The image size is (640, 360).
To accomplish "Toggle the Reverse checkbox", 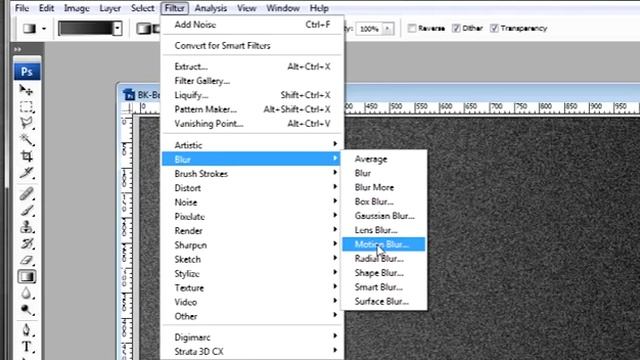I will click(412, 28).
